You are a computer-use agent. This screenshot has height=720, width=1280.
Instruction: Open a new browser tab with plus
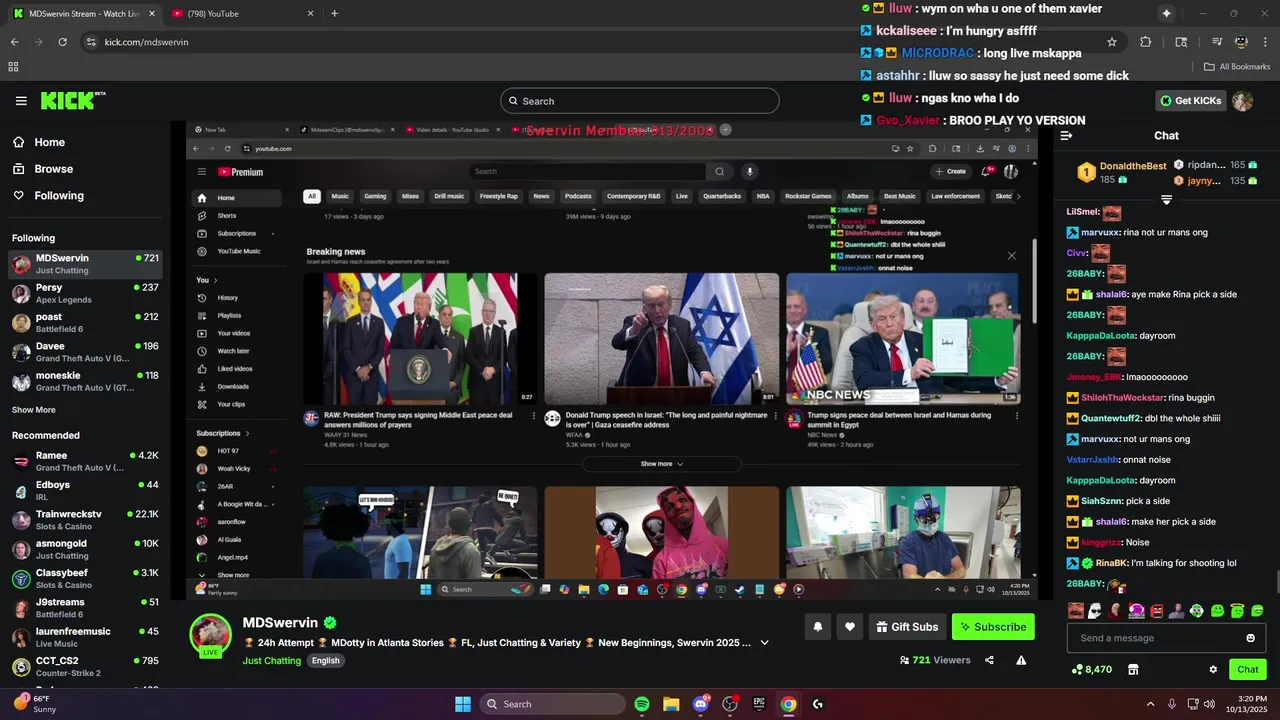[334, 14]
